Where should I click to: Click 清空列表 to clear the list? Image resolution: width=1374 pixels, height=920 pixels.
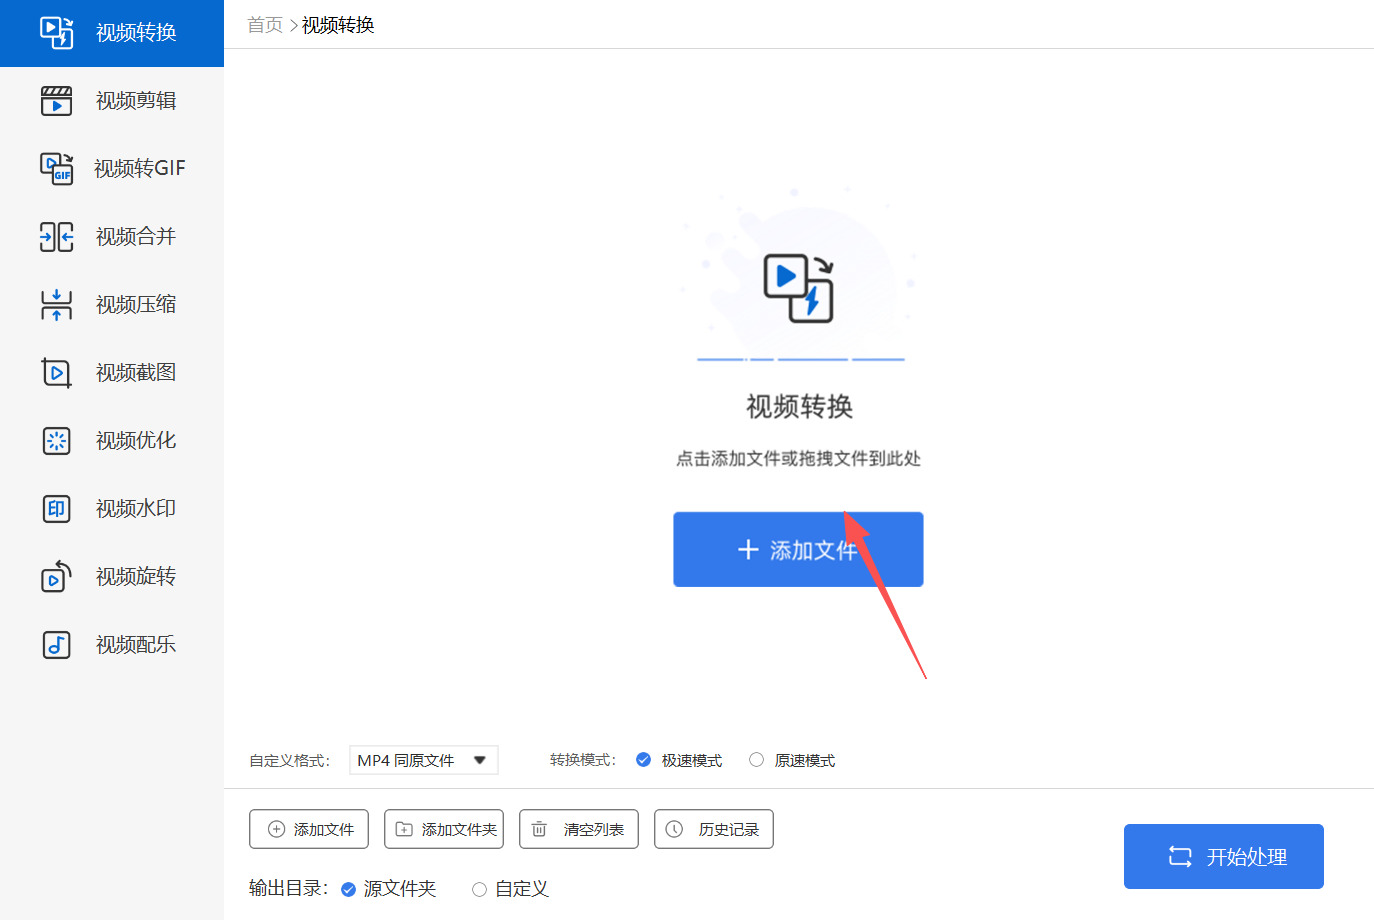[x=578, y=829]
